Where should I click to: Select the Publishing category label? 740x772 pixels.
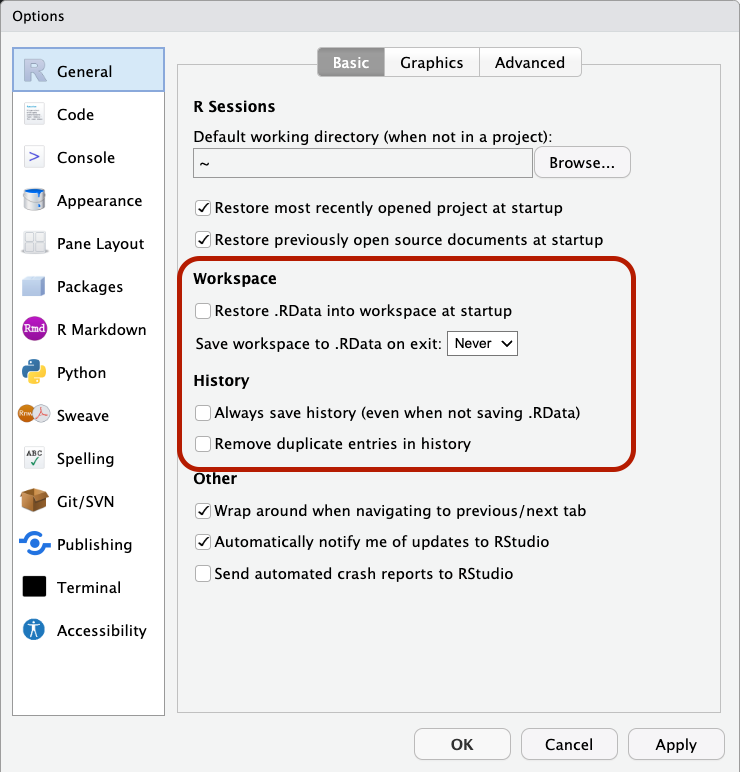coord(95,545)
